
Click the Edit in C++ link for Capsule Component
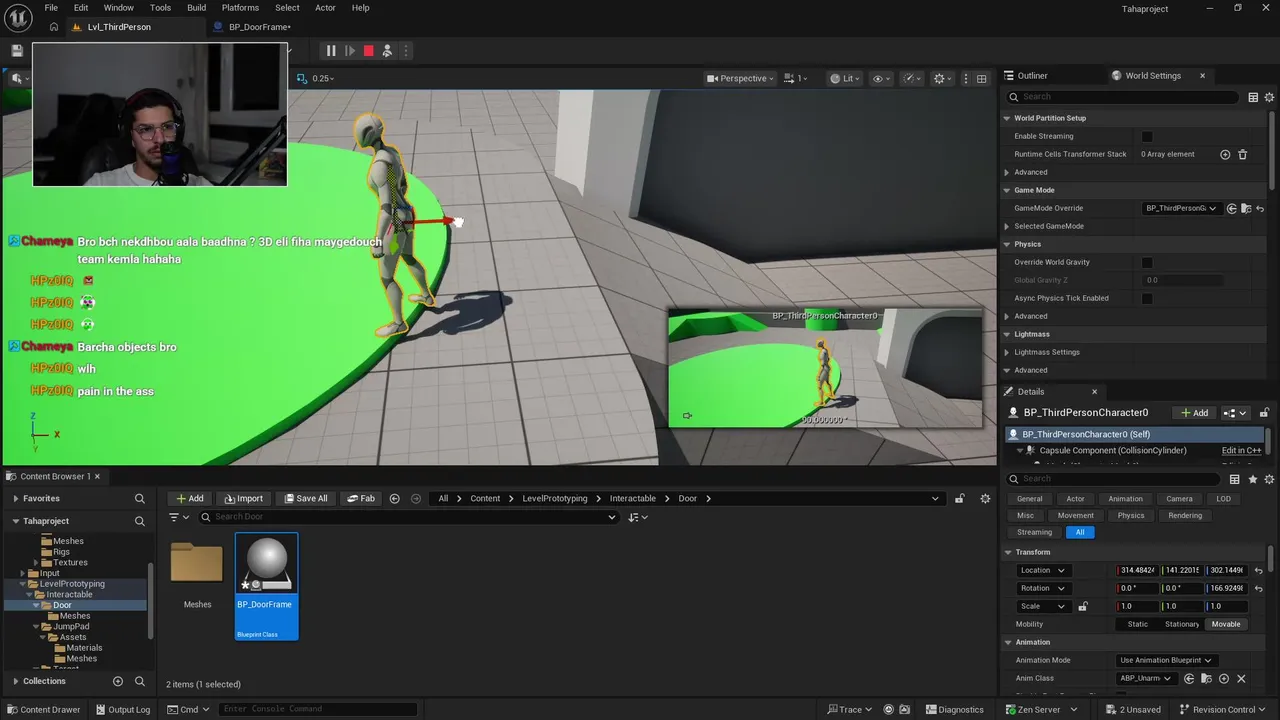click(x=1241, y=451)
